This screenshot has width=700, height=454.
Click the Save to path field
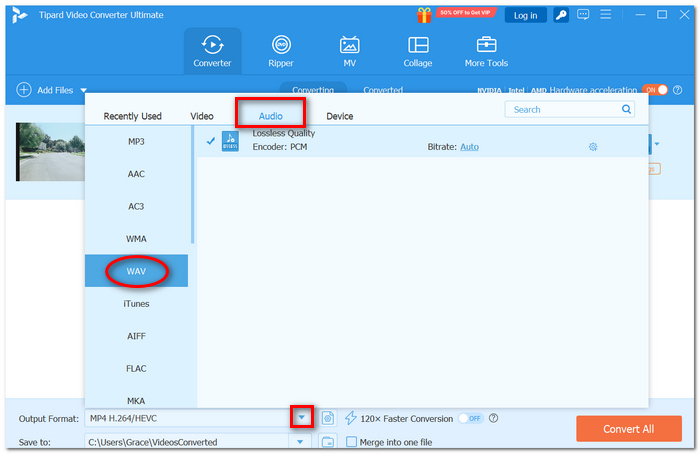coord(189,442)
